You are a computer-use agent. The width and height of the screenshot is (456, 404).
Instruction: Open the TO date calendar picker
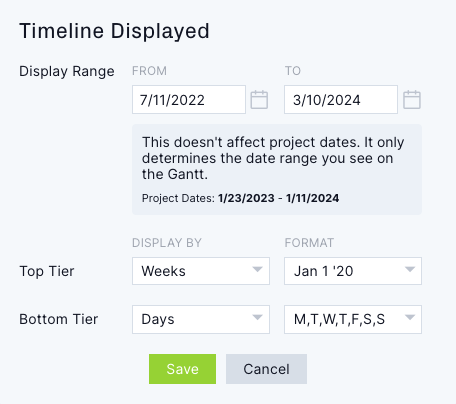coord(412,100)
